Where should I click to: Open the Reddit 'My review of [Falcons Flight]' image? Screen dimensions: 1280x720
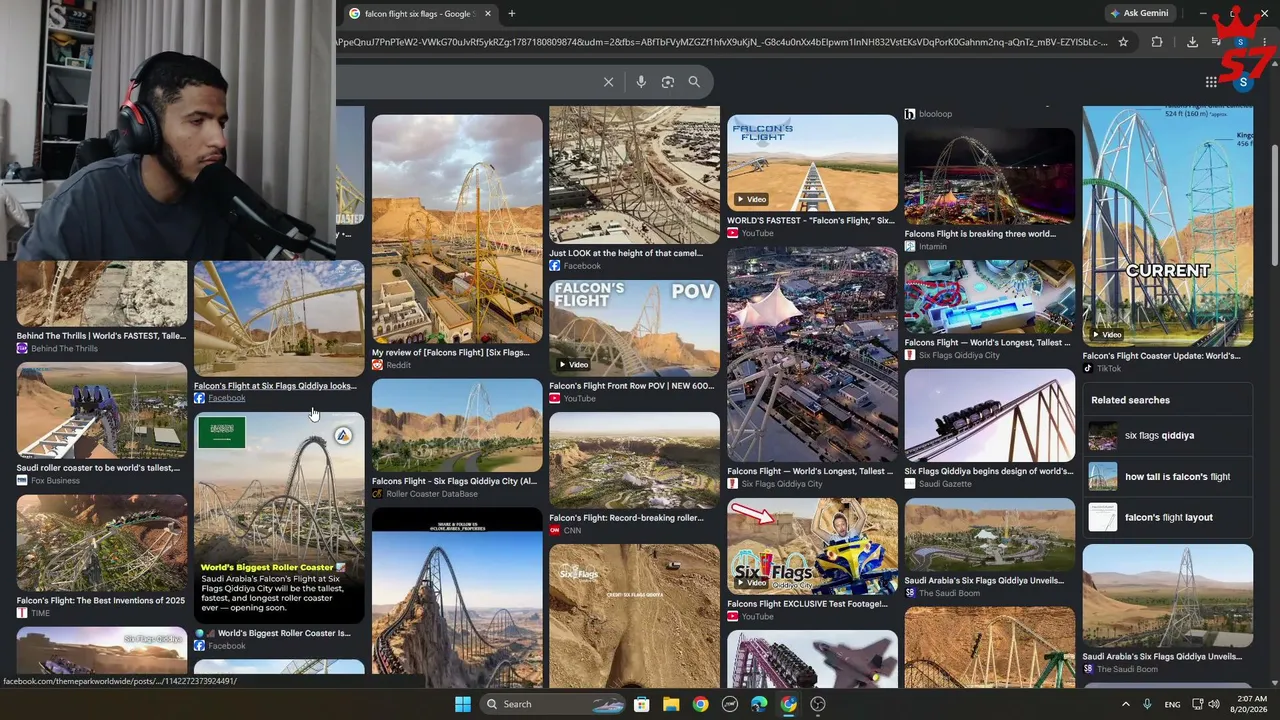(457, 229)
